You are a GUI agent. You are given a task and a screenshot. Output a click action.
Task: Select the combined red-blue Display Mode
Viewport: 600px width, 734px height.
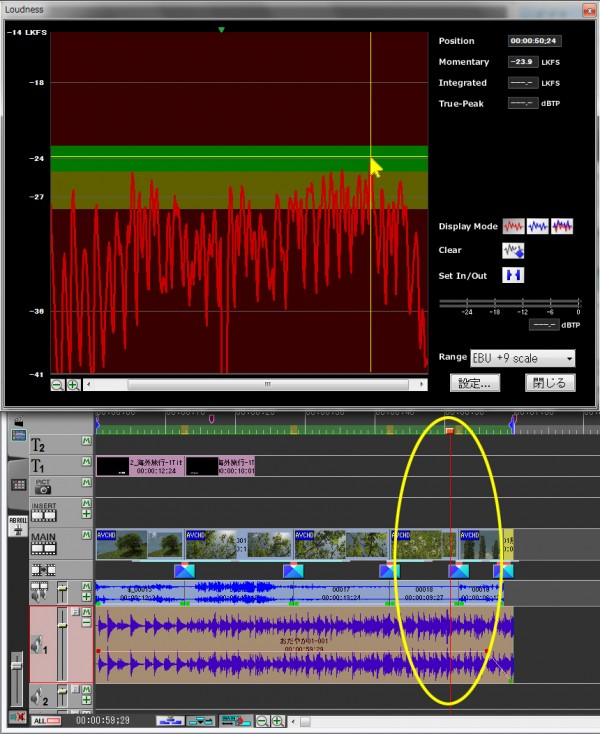tap(562, 226)
